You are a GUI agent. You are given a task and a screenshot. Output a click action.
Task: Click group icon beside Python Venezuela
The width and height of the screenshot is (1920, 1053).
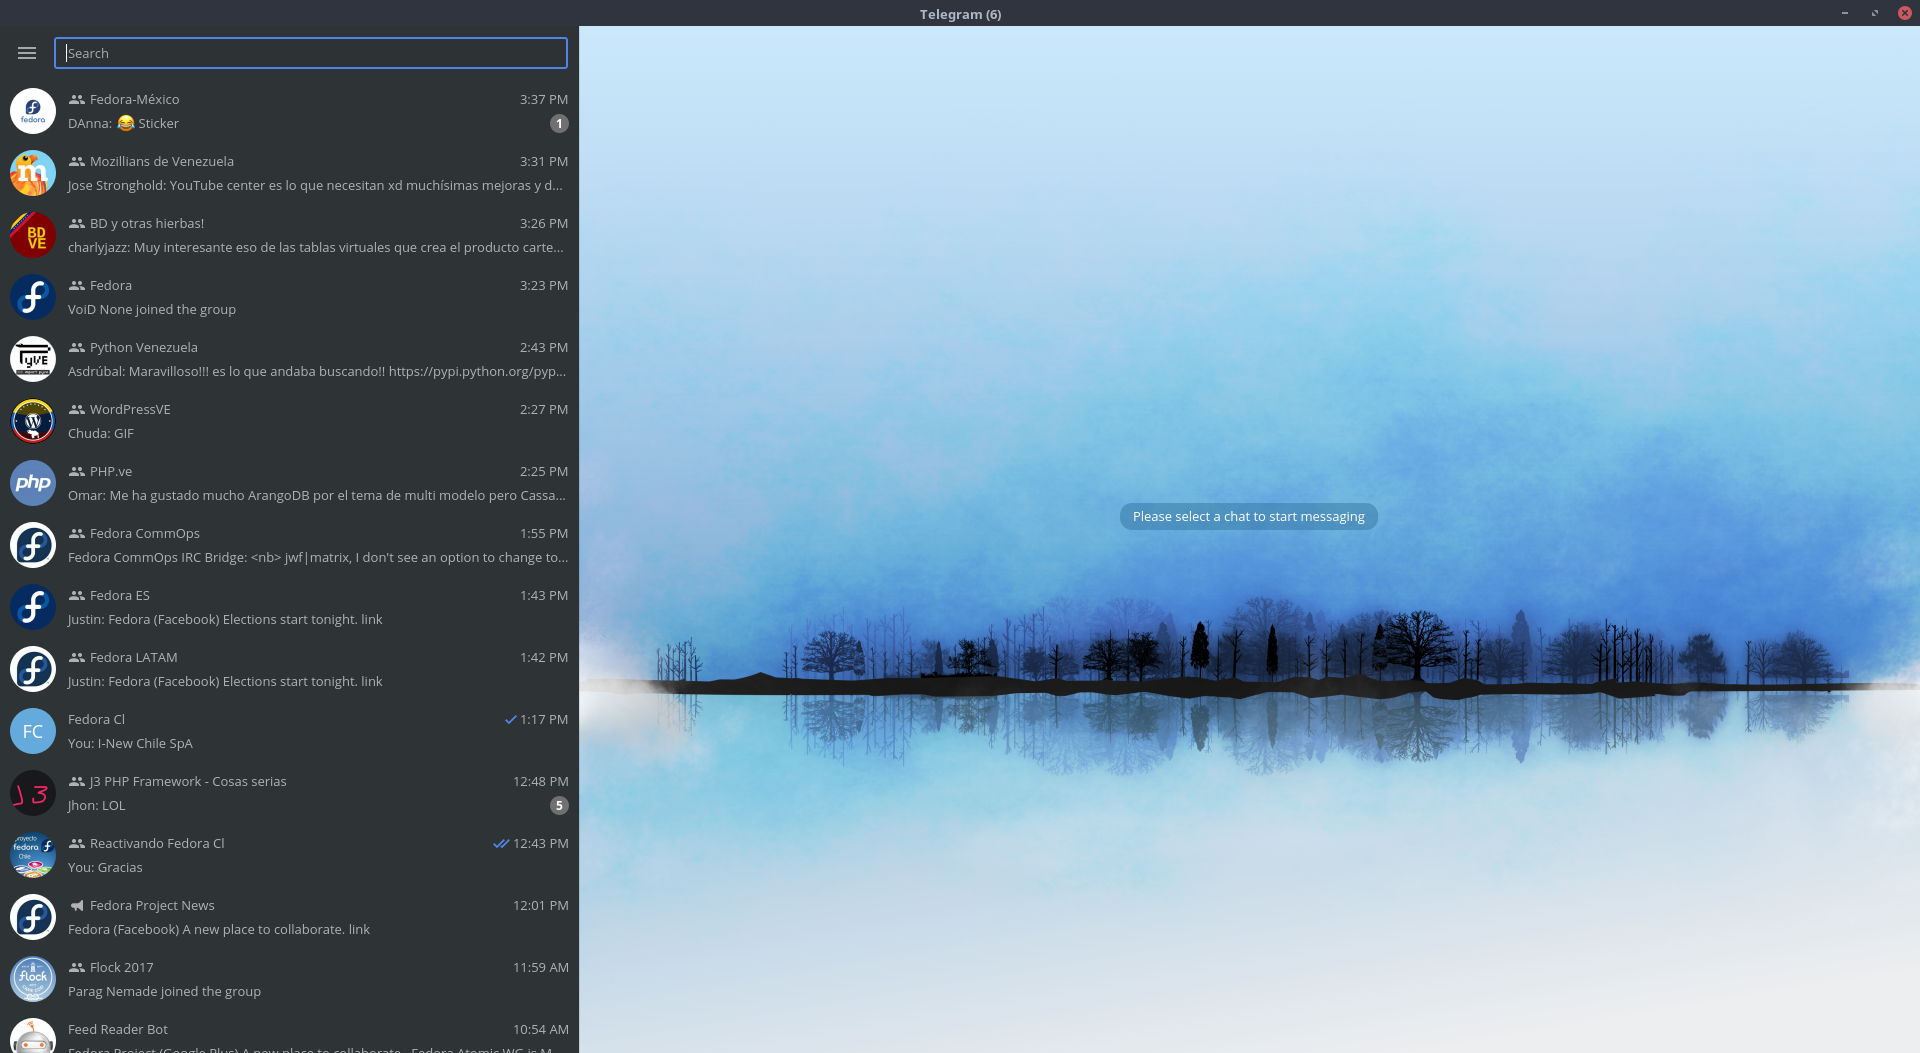[77, 347]
